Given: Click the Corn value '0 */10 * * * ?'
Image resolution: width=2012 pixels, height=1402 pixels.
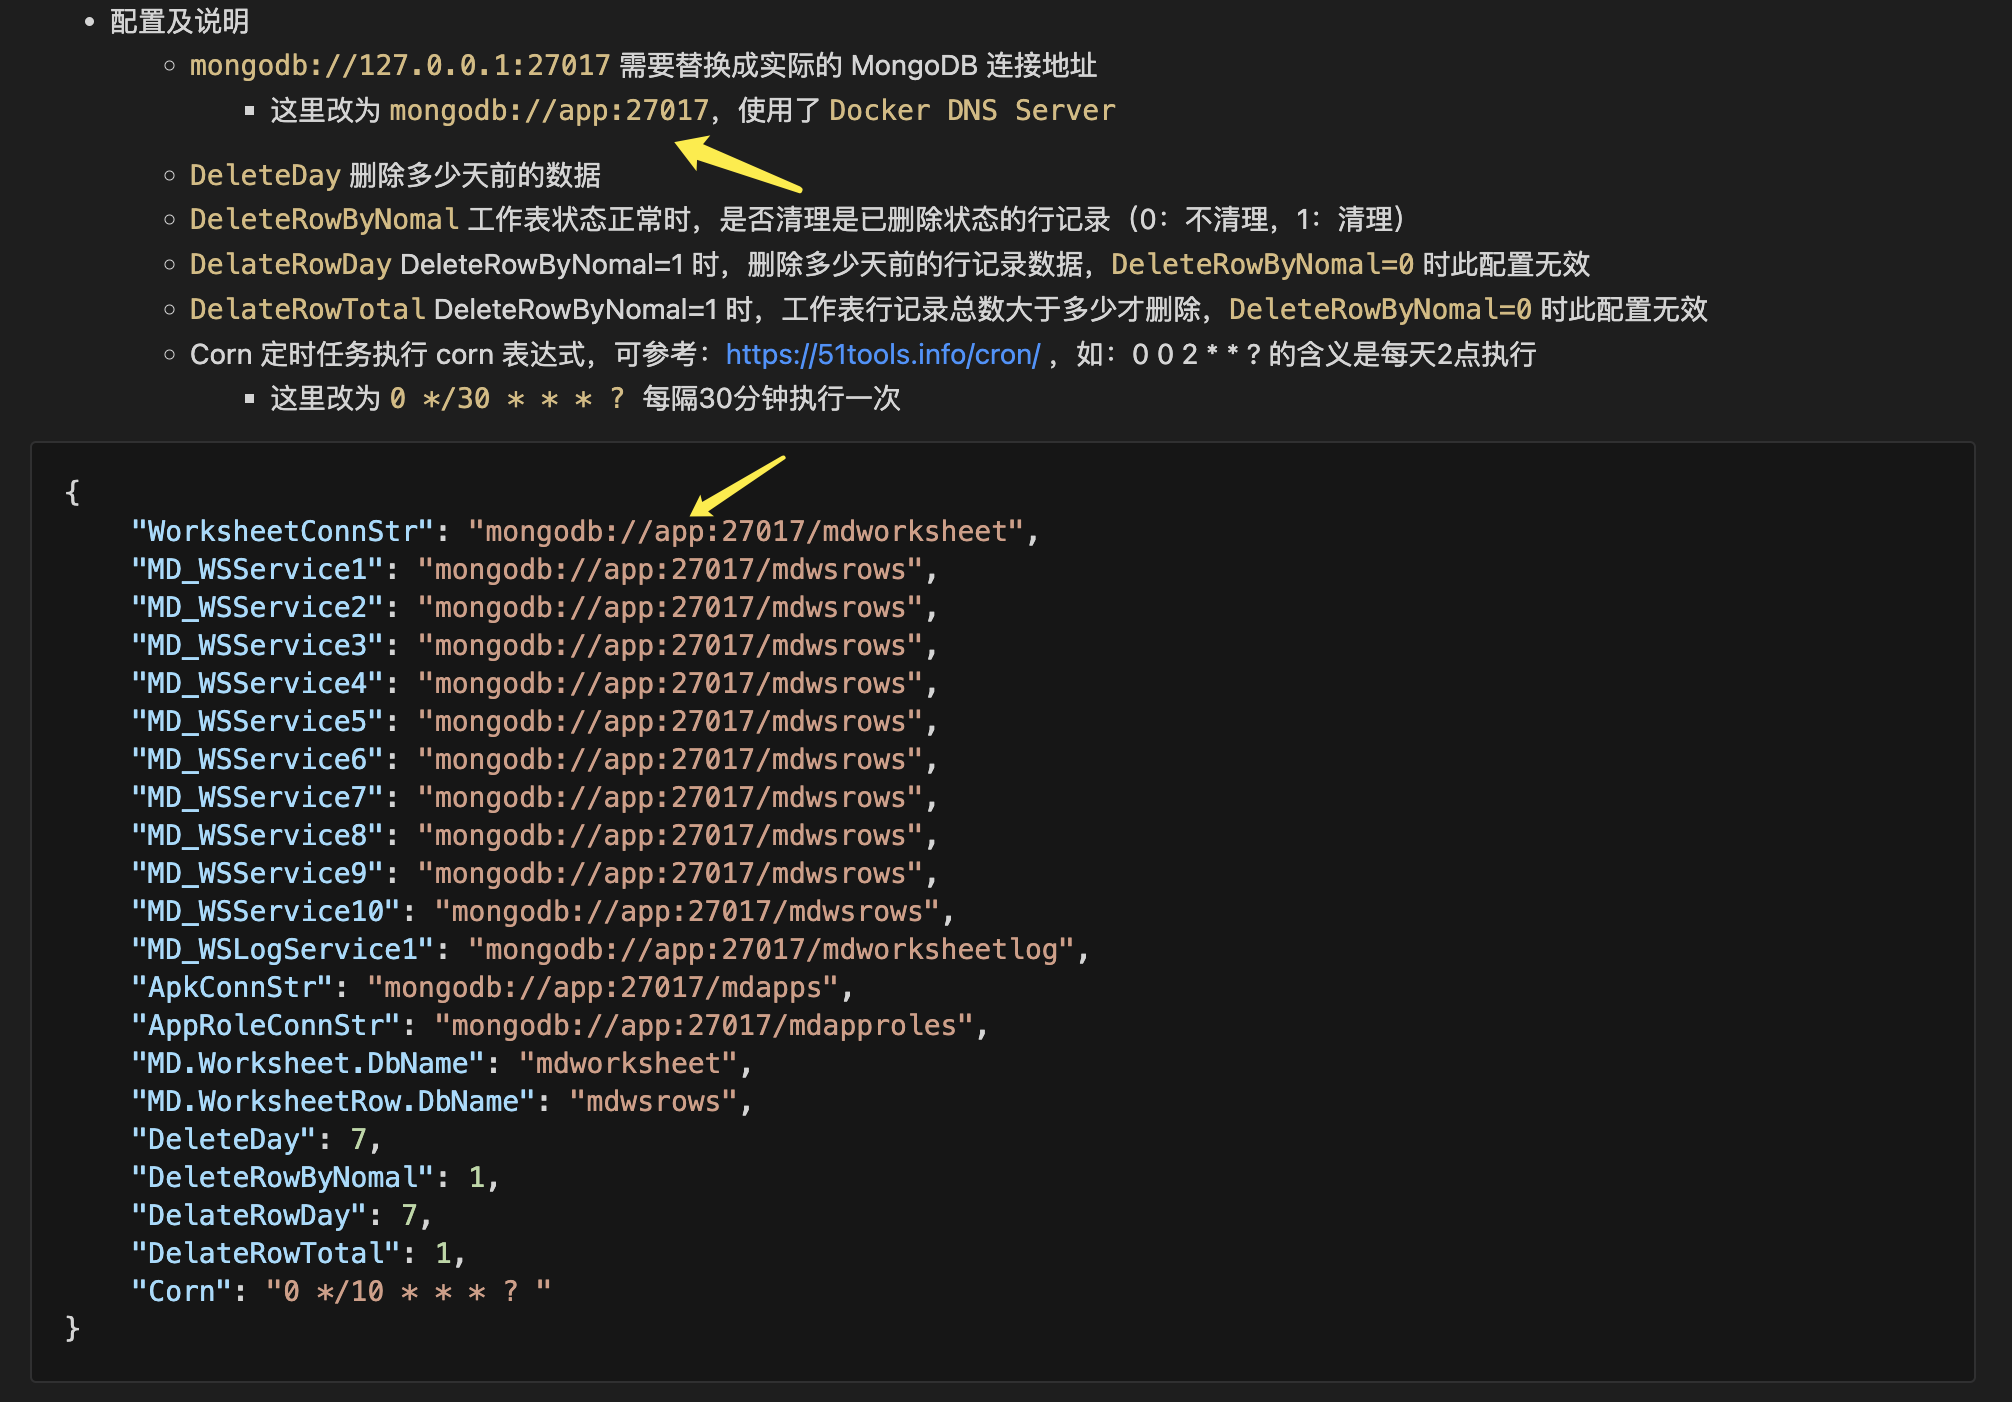Looking at the screenshot, I should [408, 1291].
